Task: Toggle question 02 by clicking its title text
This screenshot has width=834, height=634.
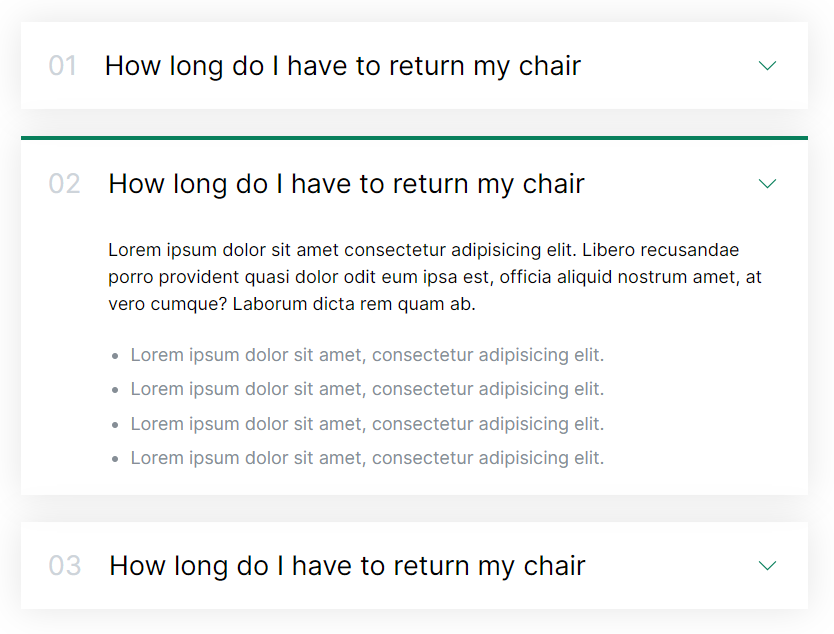Action: click(346, 184)
